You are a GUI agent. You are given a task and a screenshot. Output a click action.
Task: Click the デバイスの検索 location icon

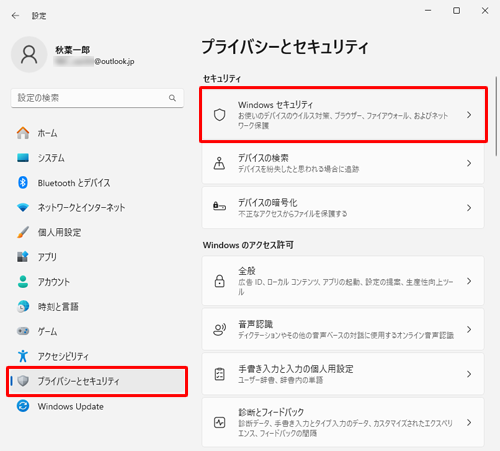(219, 163)
